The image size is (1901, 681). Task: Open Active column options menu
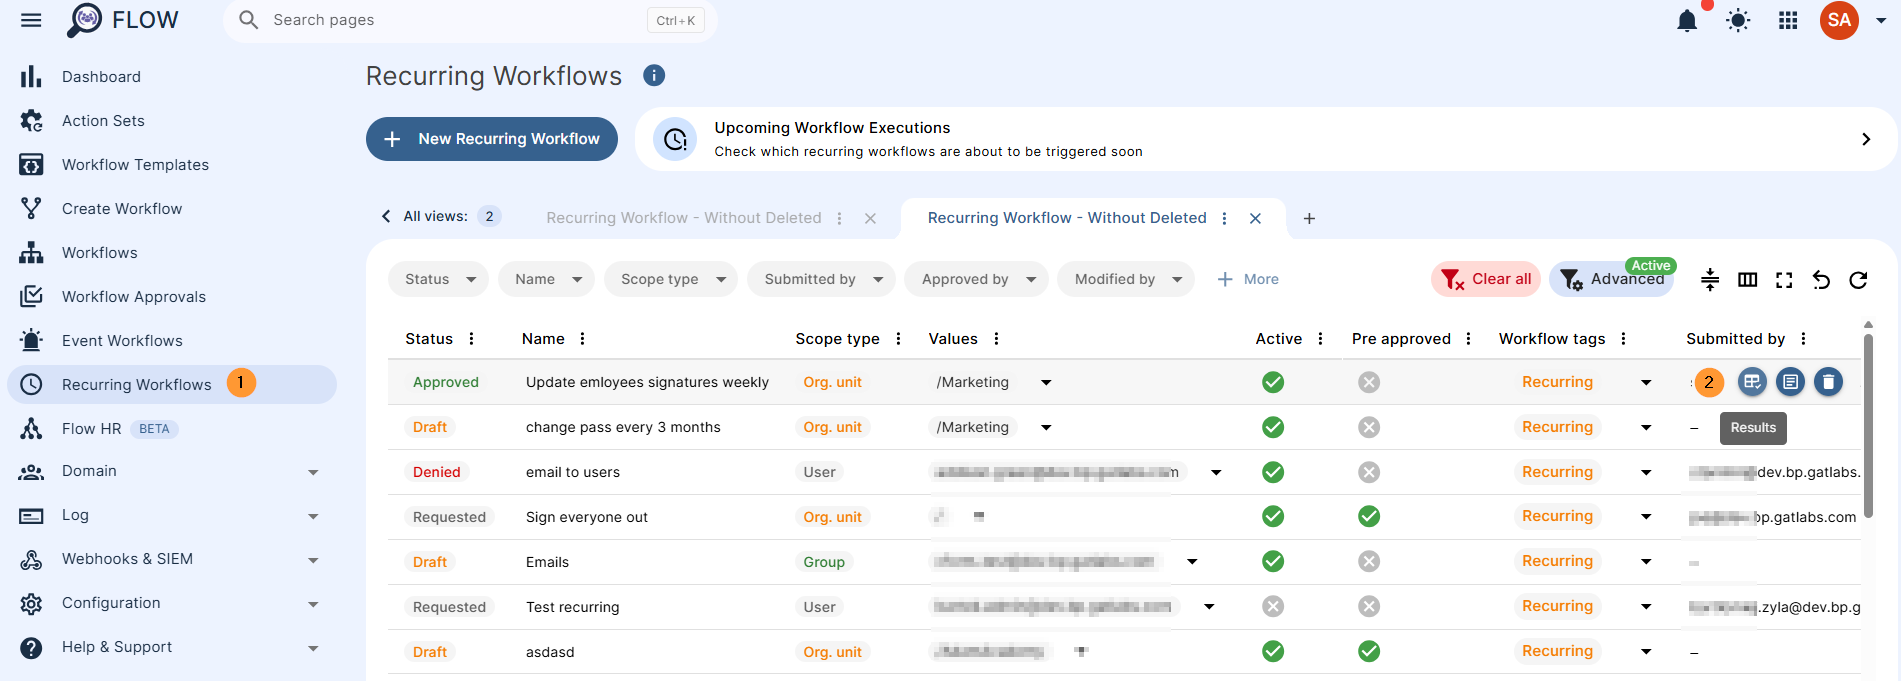coord(1320,339)
